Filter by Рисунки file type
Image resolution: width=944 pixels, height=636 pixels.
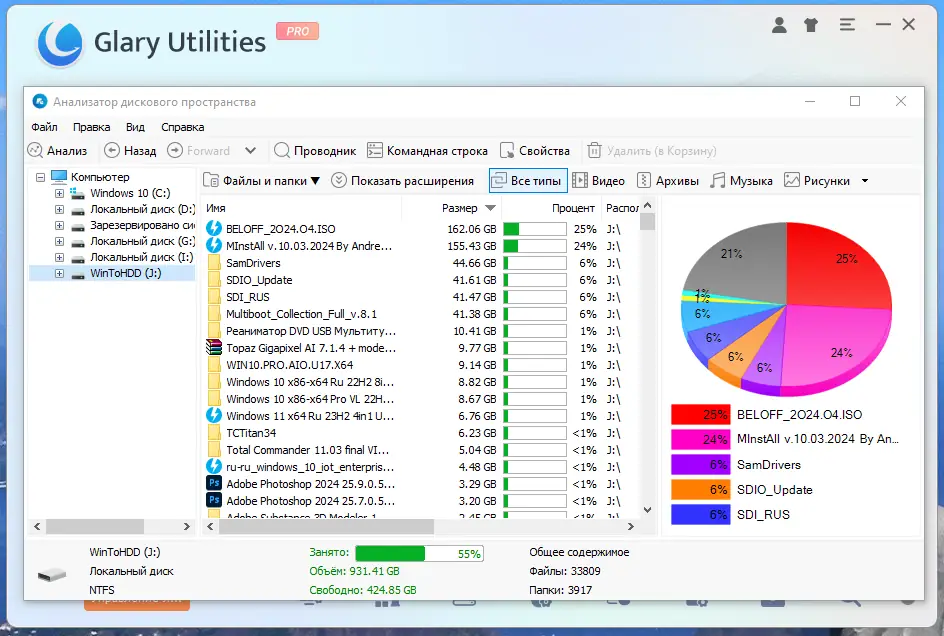[817, 180]
